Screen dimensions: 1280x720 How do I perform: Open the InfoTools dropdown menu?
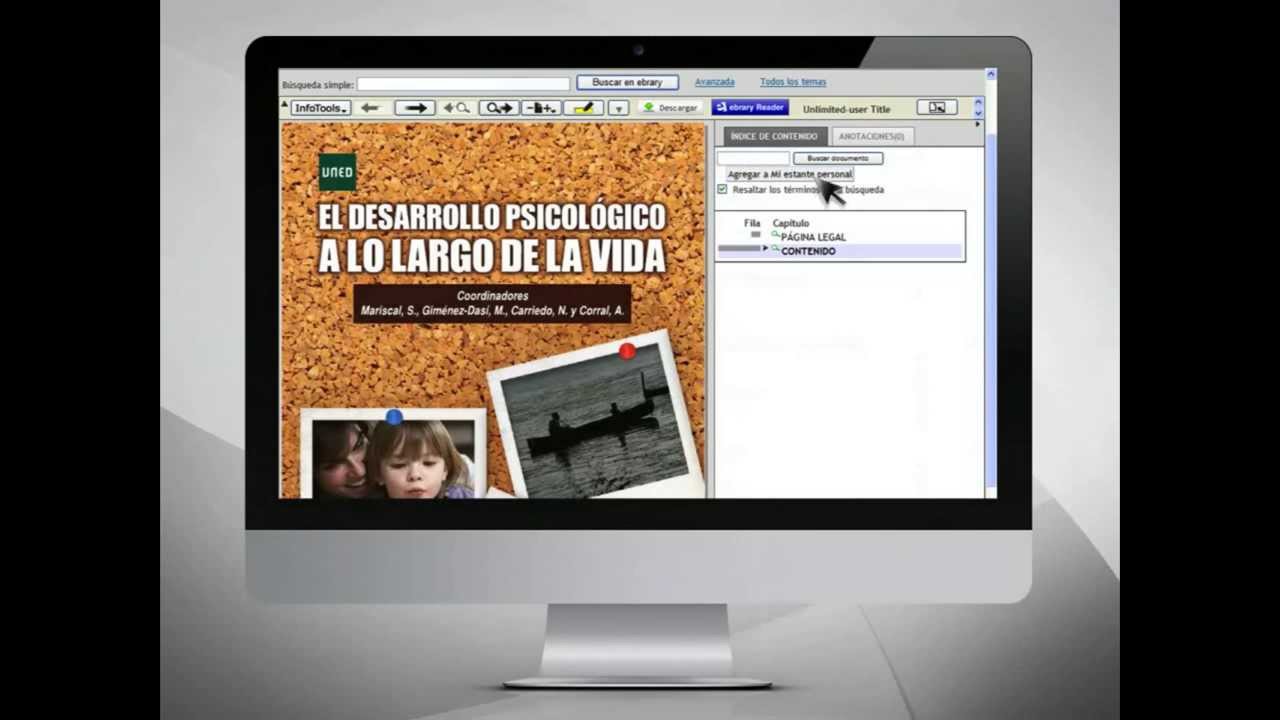click(x=320, y=108)
